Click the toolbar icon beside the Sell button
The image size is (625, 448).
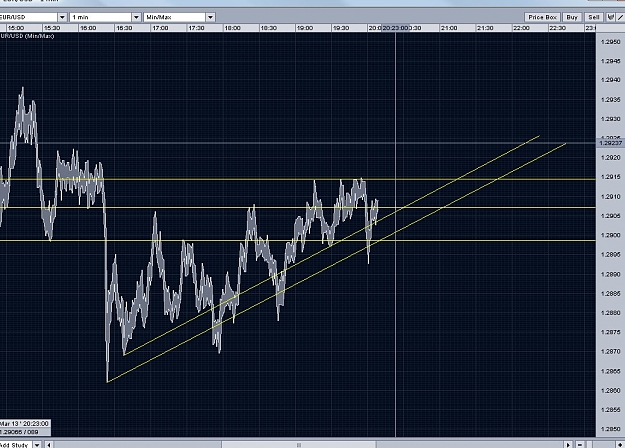(x=610, y=17)
